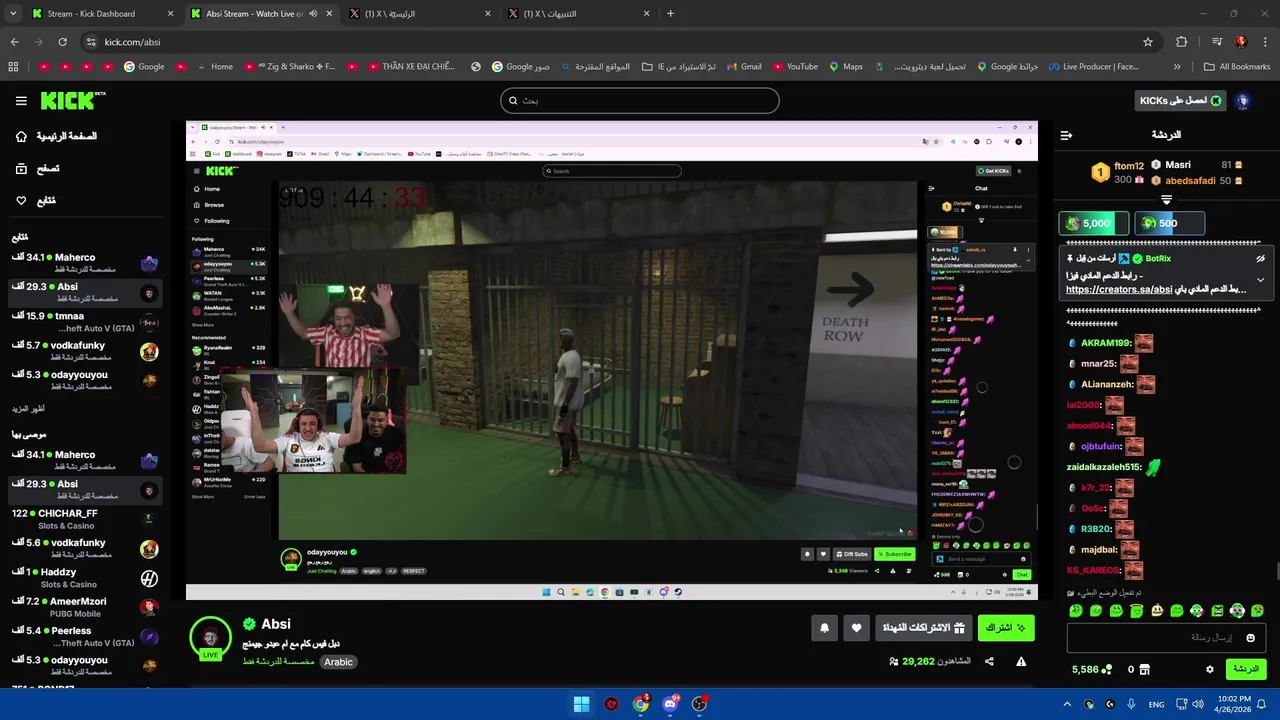1280x720 pixels.
Task: Open a new browser tab
Action: click(670, 14)
